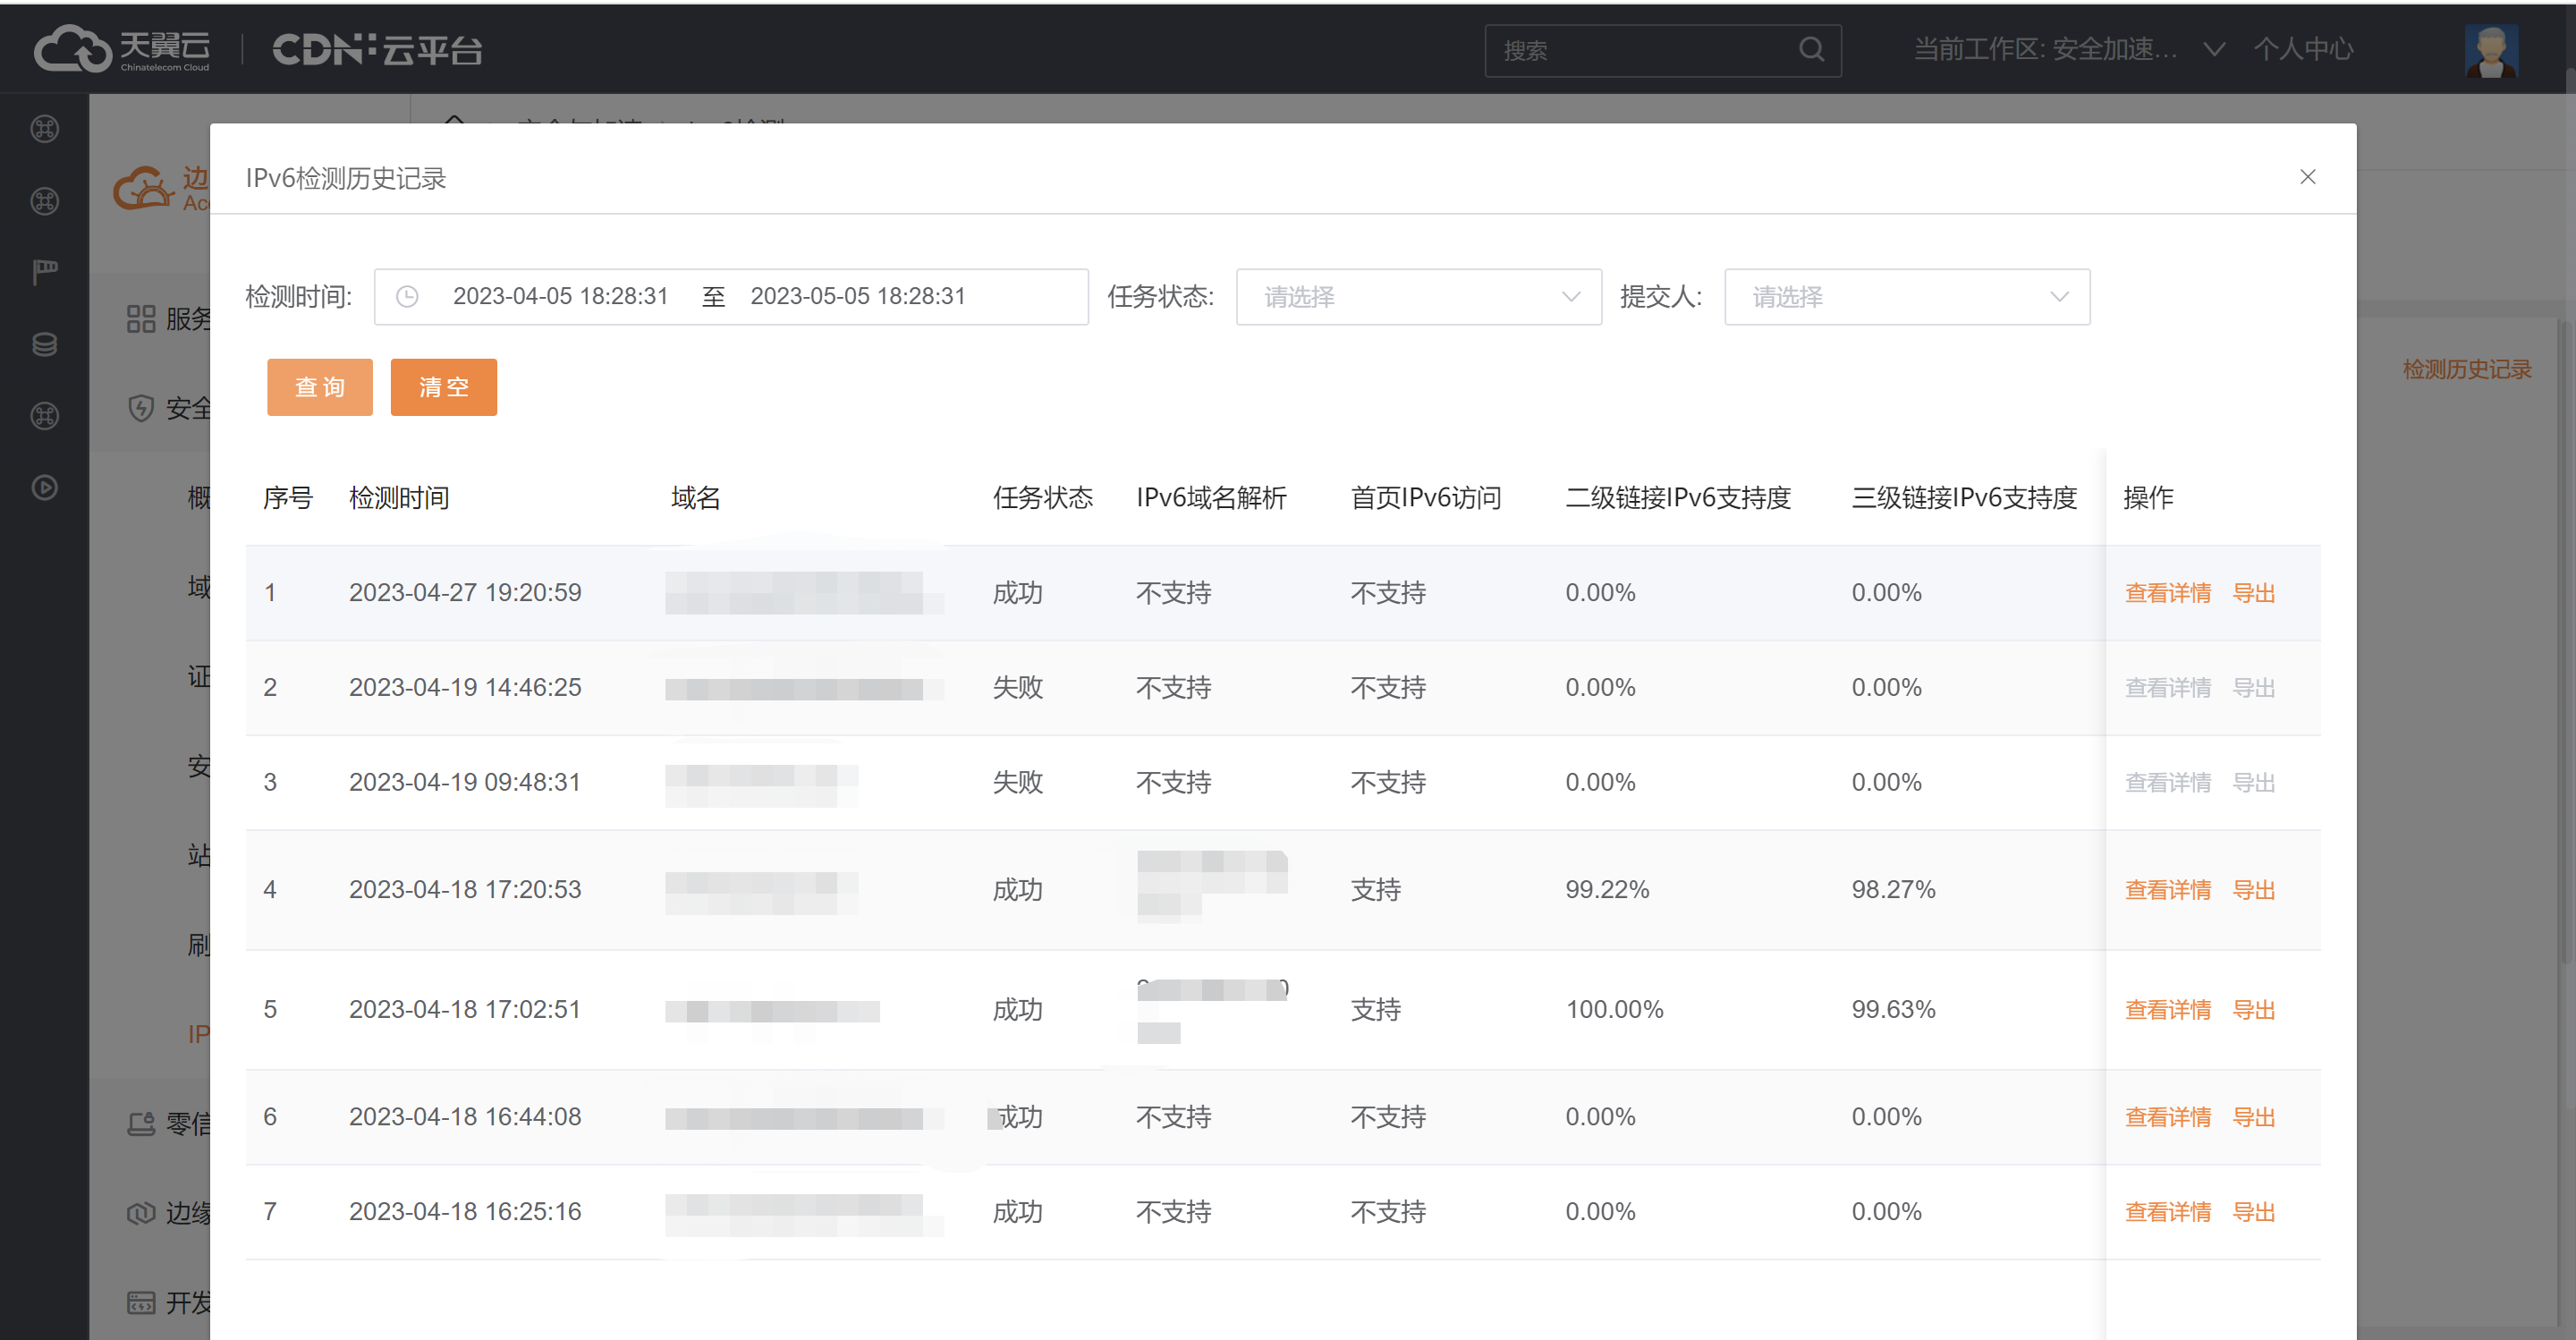Image resolution: width=2576 pixels, height=1340 pixels.
Task: View details of the 99.22% record
Action: pyautogui.click(x=2167, y=890)
